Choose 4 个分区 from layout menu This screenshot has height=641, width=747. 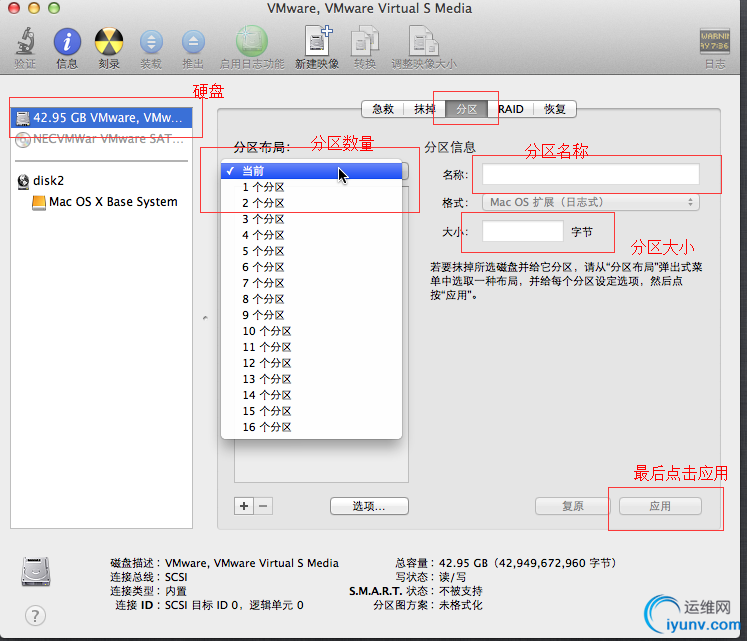[312, 235]
